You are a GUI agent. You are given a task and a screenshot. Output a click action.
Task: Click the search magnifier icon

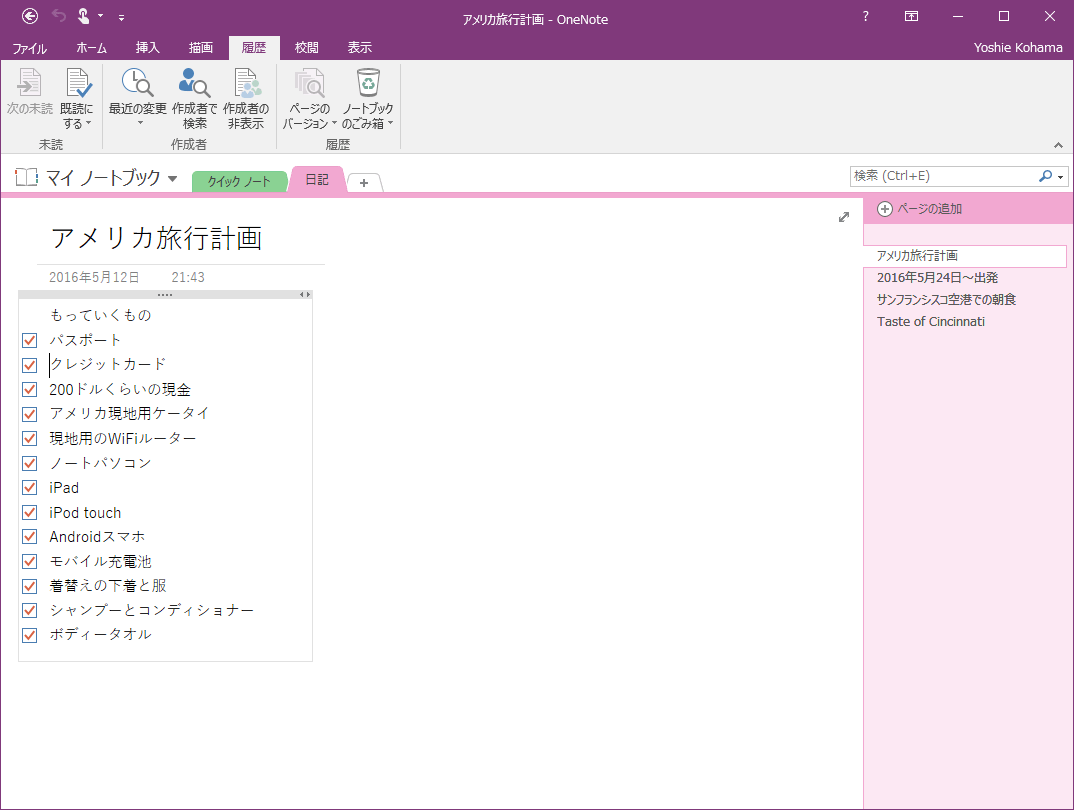click(x=1045, y=176)
